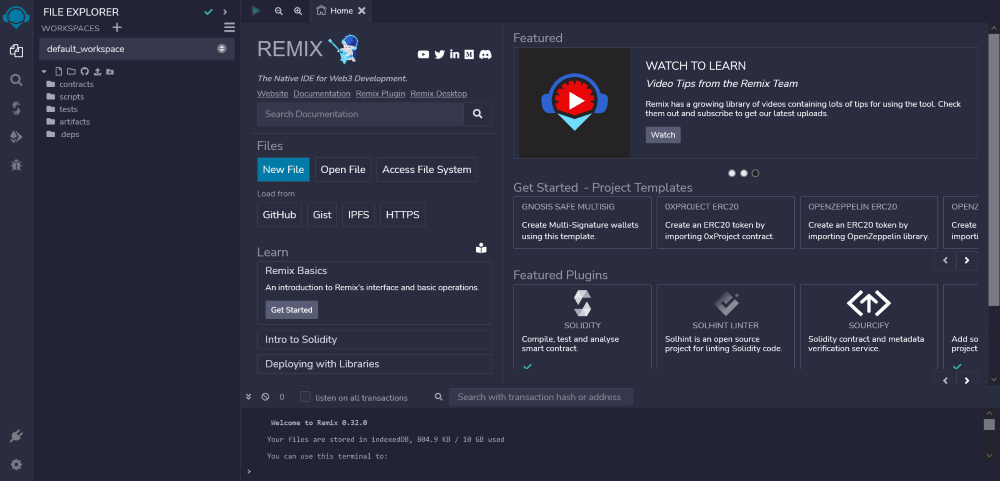Click the Watch button
This screenshot has height=481, width=1000.
(x=663, y=135)
